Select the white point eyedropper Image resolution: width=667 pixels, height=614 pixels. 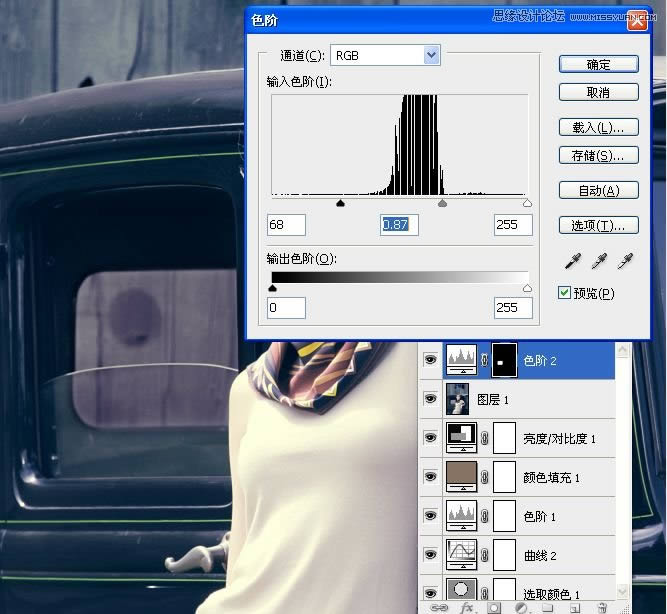(x=625, y=261)
